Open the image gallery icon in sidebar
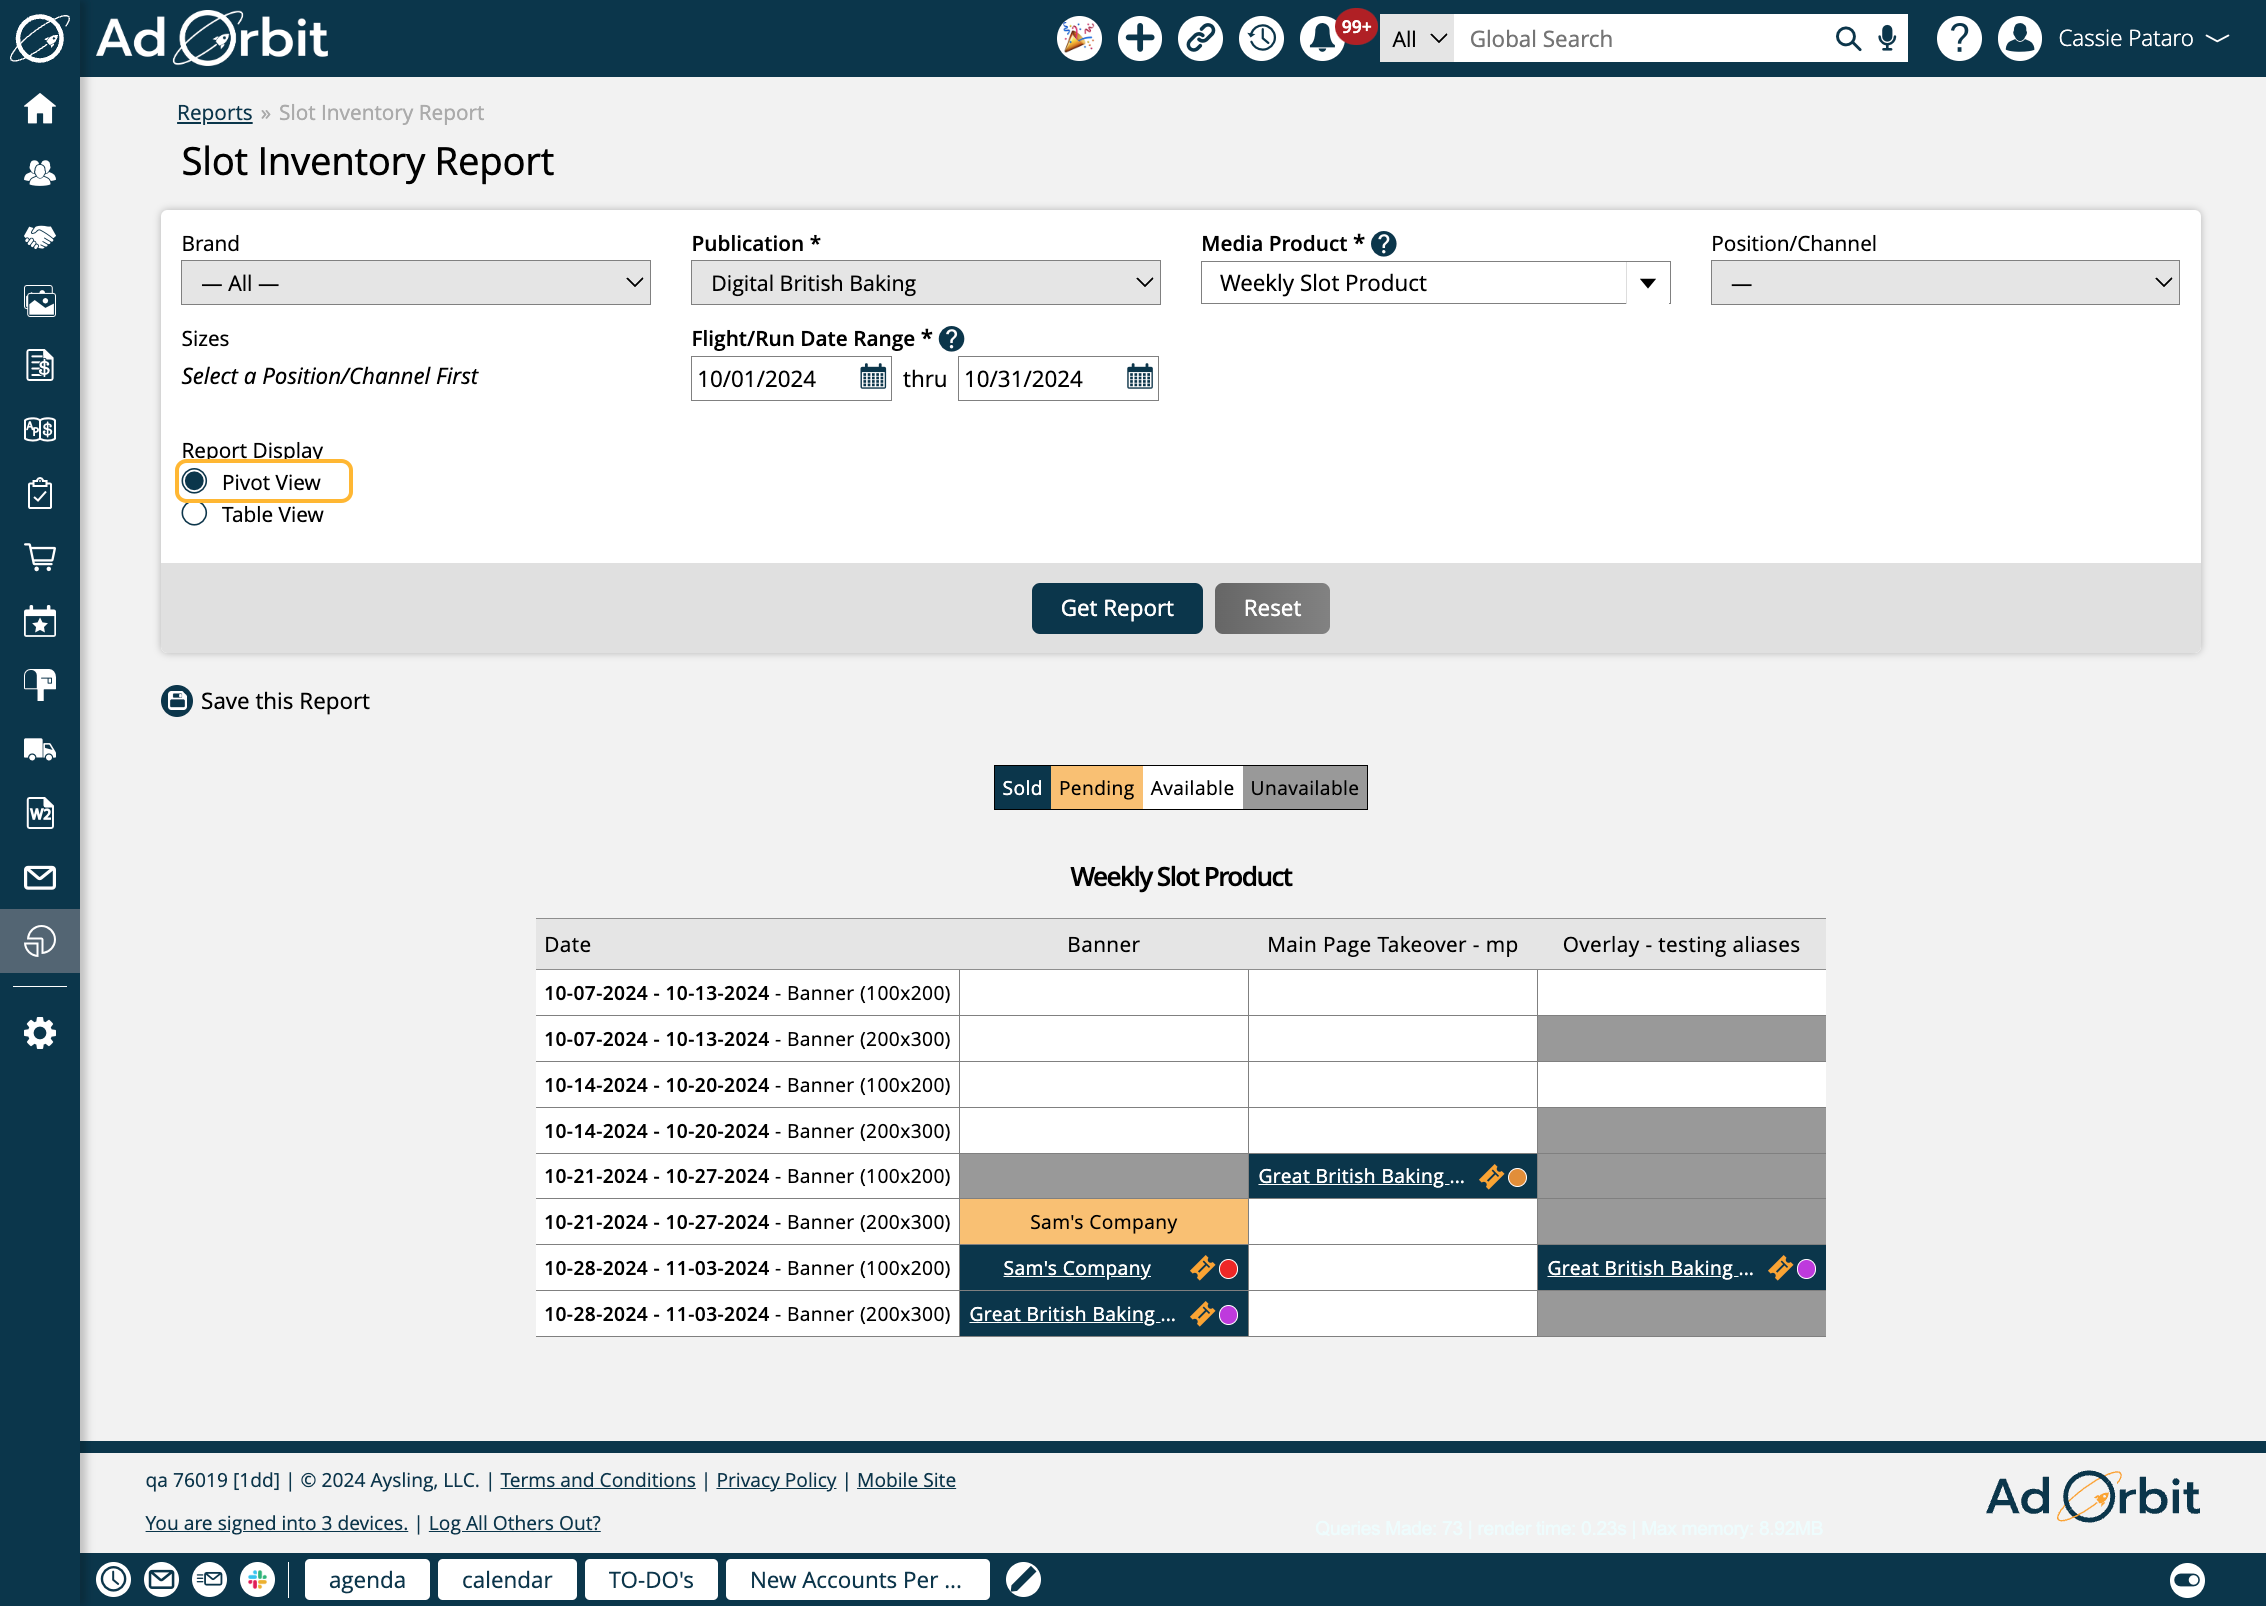This screenshot has width=2266, height=1606. [x=40, y=301]
